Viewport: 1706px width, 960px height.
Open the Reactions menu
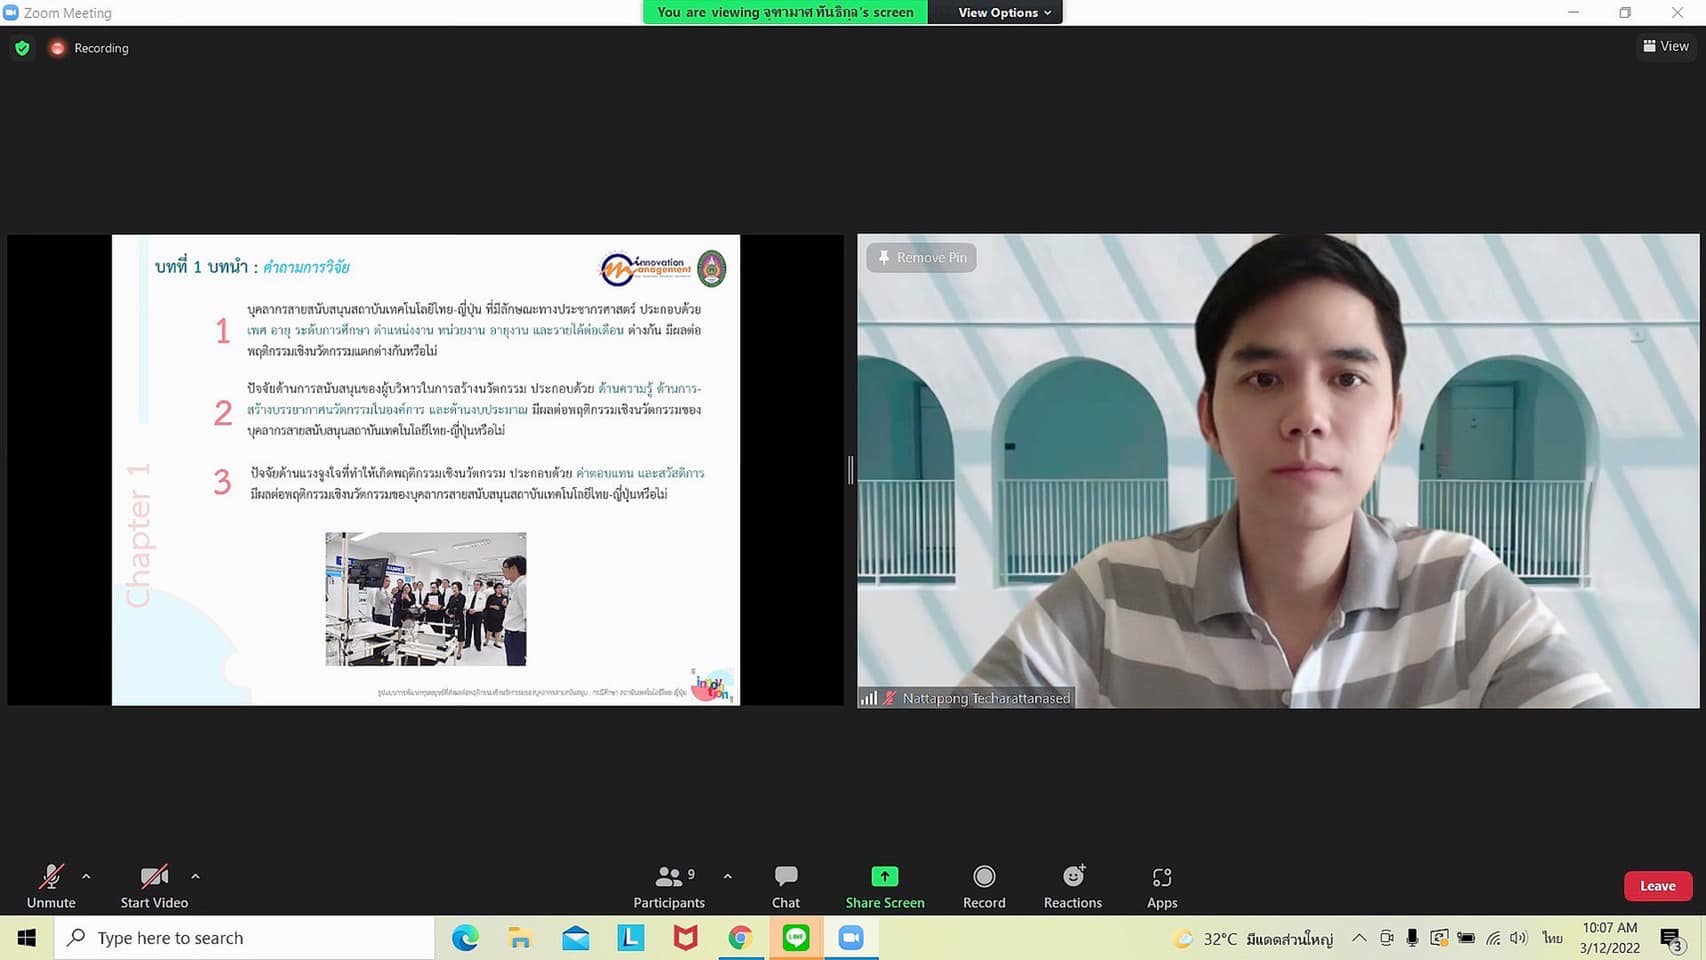1072,885
